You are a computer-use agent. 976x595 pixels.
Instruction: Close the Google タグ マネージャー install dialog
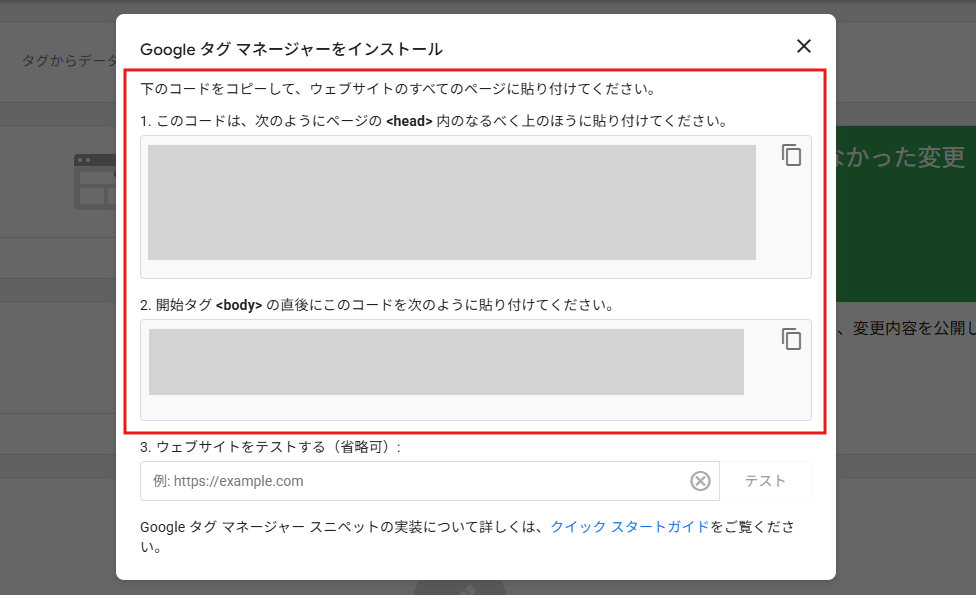[803, 46]
